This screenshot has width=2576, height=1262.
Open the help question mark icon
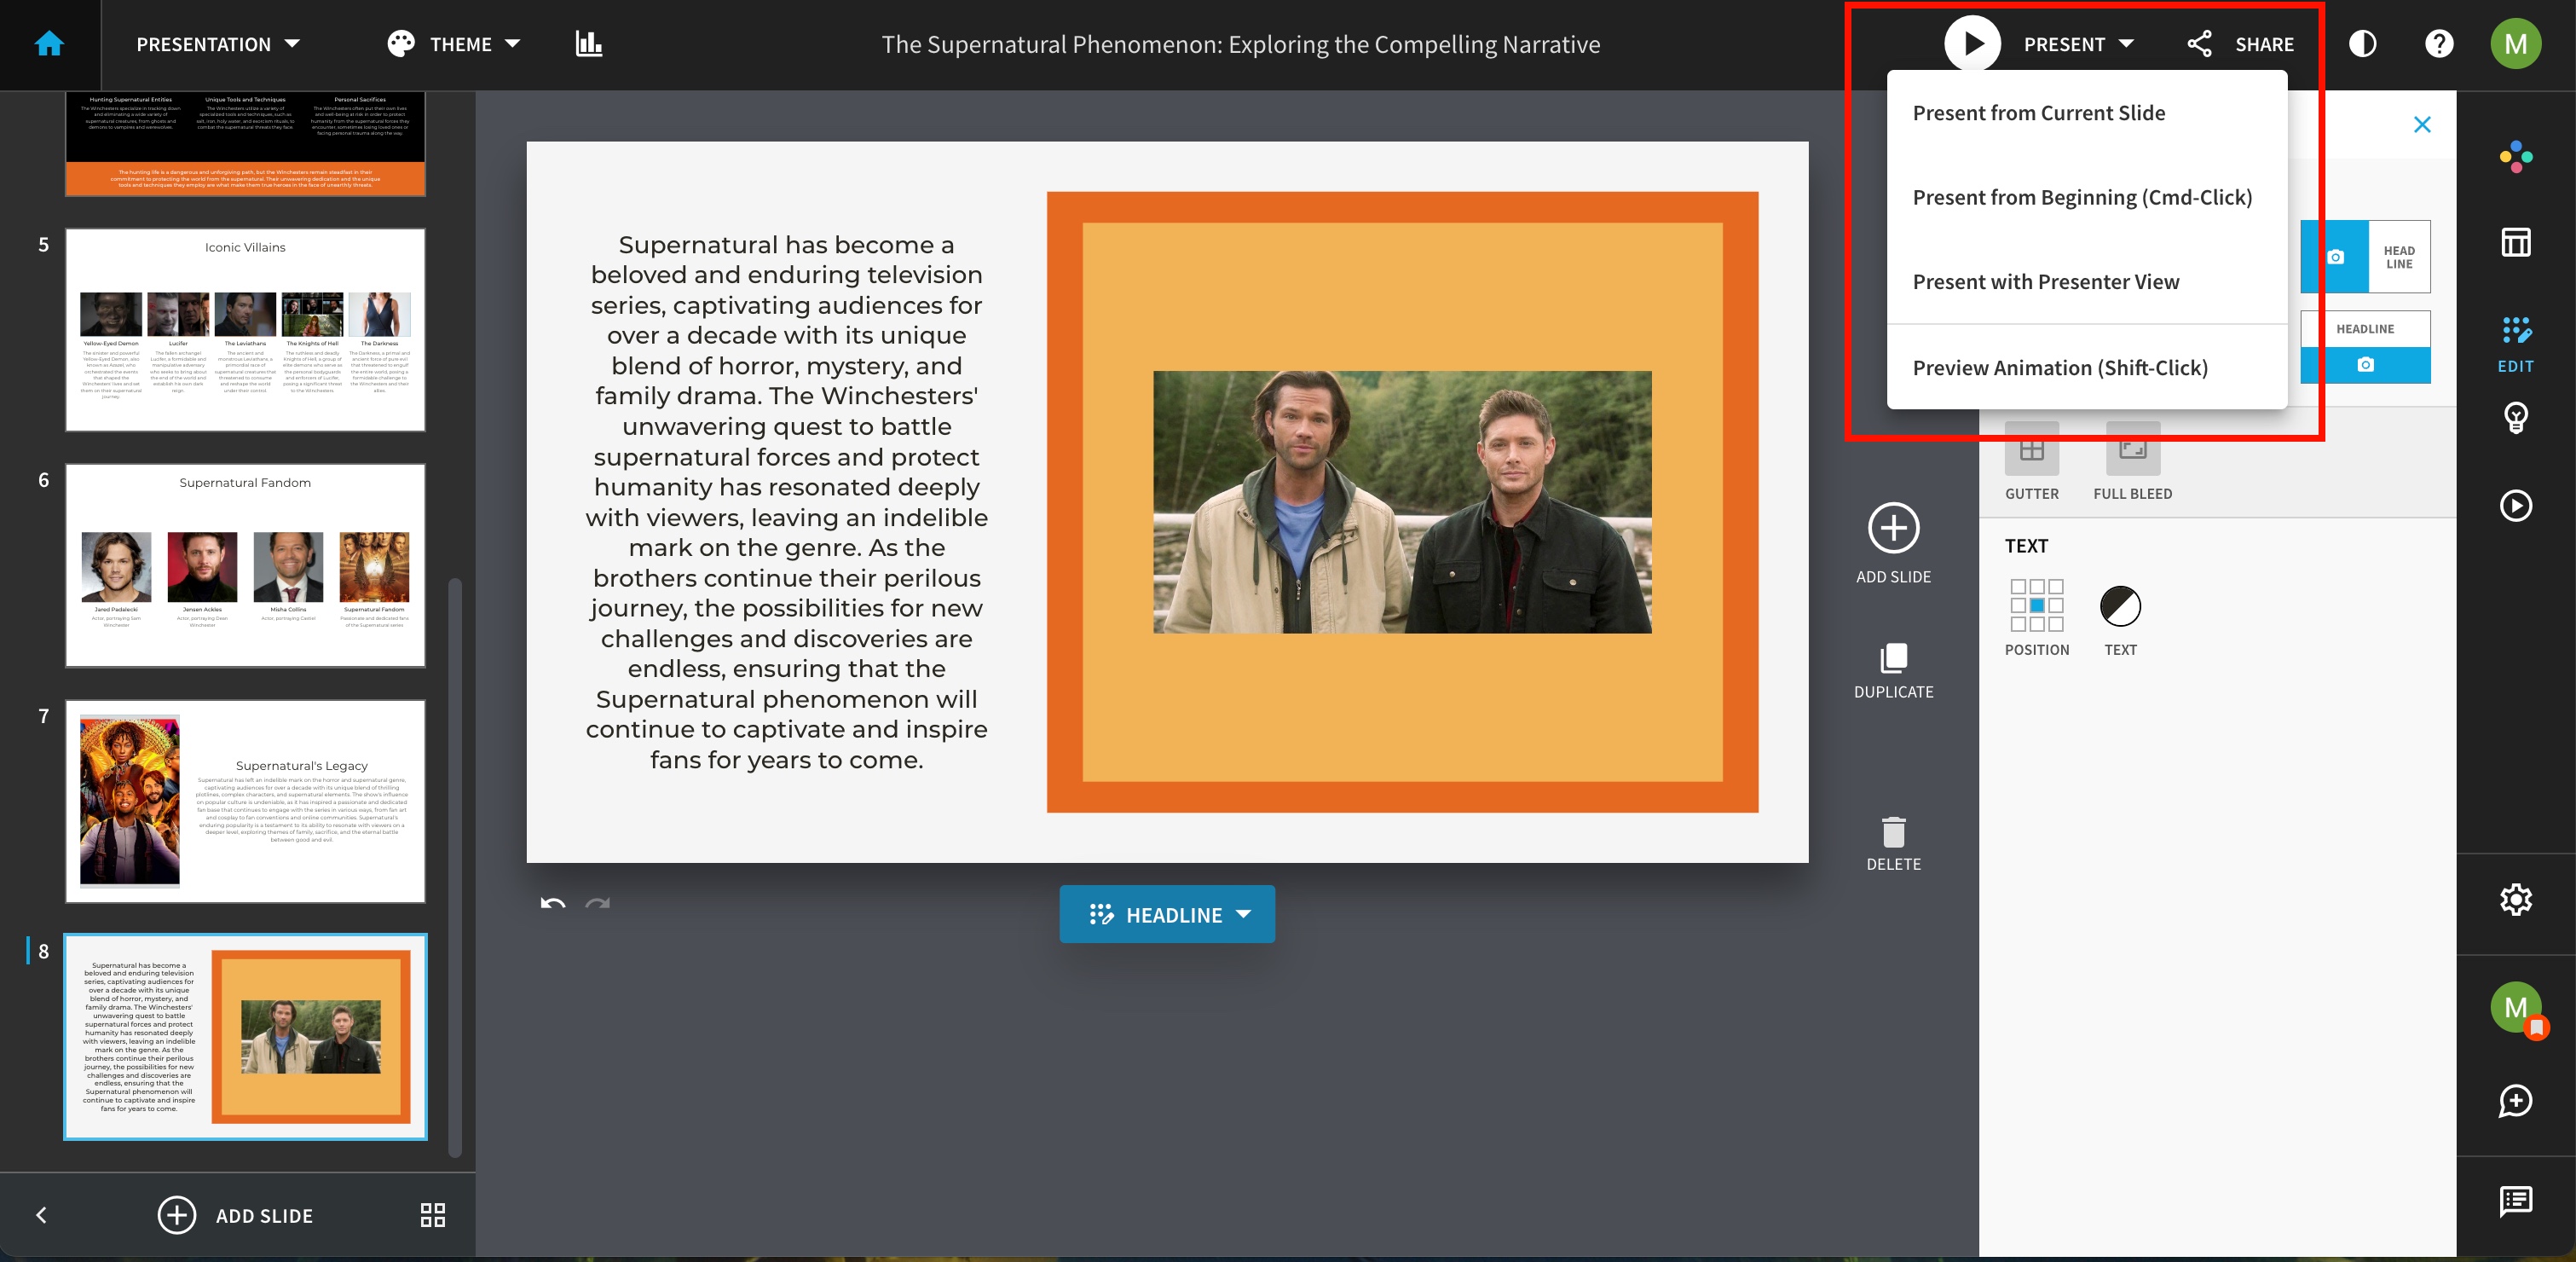click(x=2439, y=44)
